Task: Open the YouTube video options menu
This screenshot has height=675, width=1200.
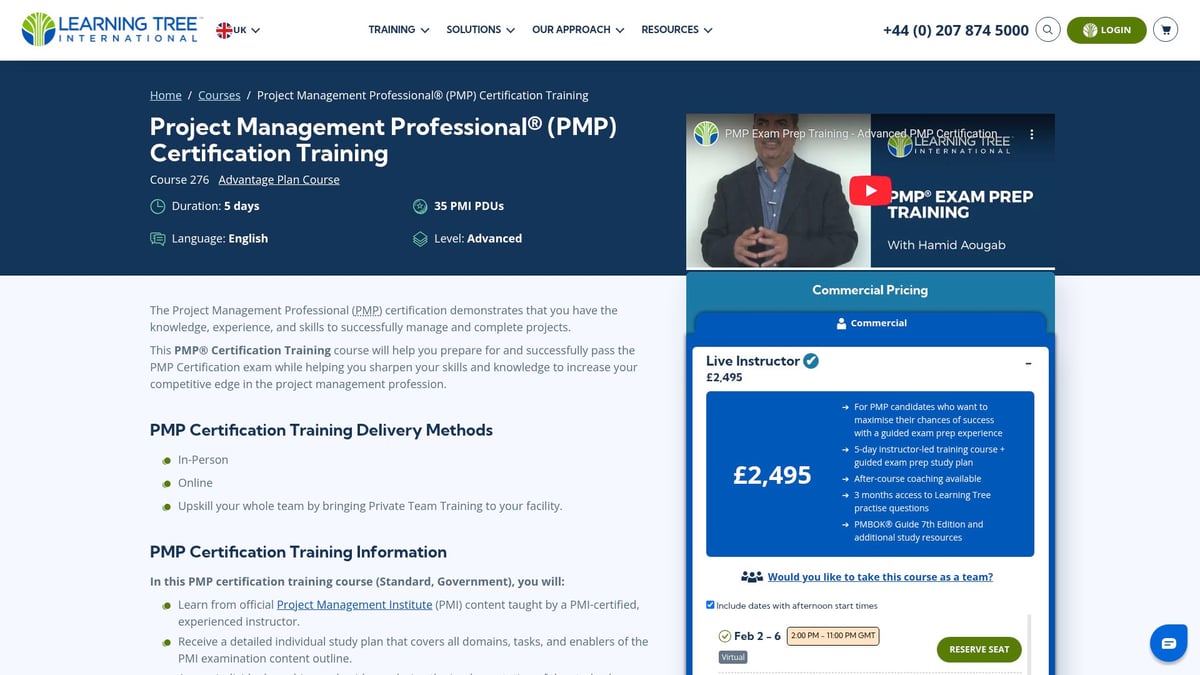Action: [x=1033, y=134]
